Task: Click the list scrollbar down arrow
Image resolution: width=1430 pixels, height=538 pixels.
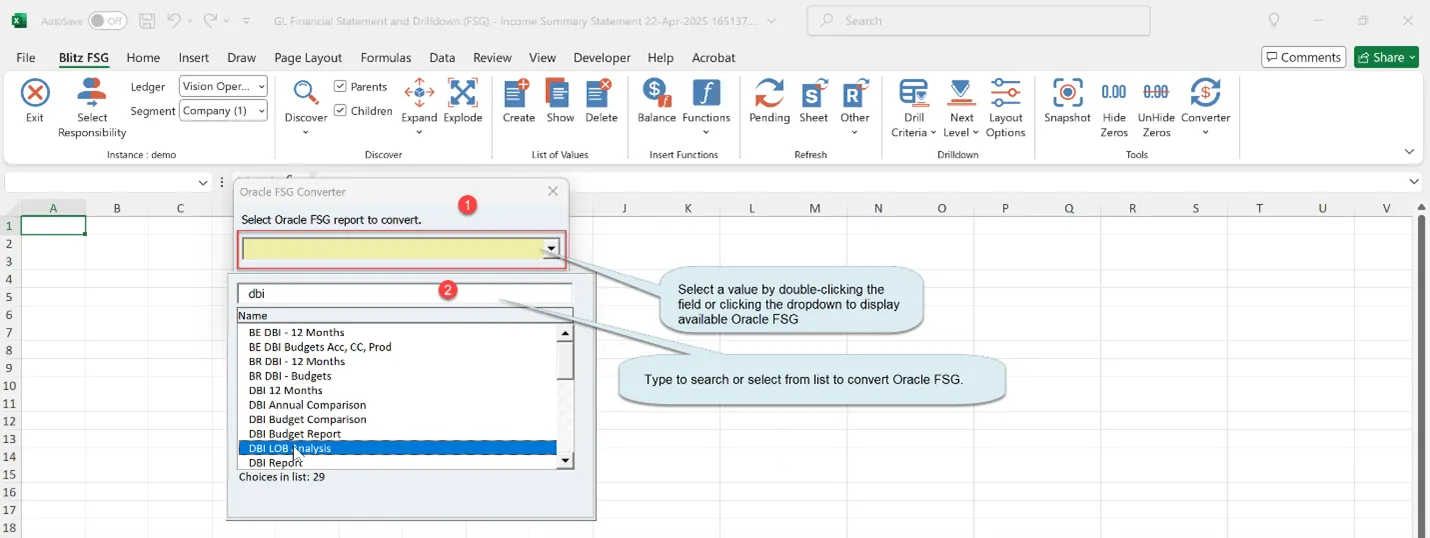Action: [566, 461]
